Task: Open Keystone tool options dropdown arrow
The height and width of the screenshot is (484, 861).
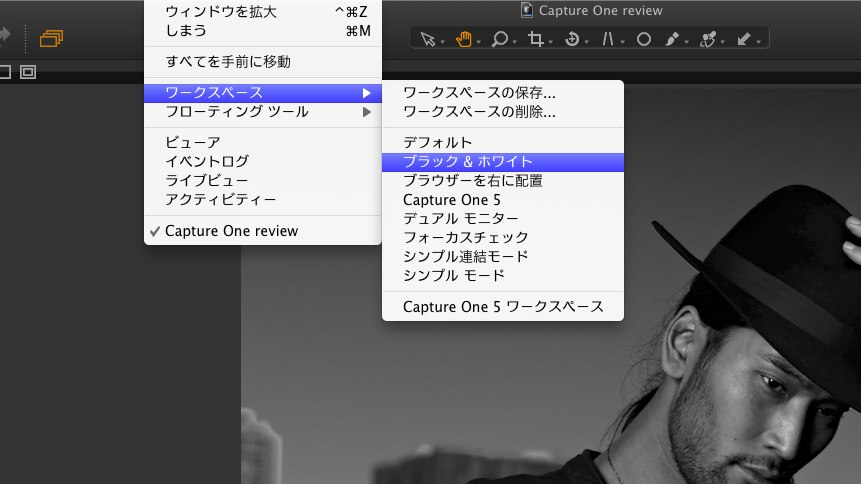Action: click(x=623, y=42)
